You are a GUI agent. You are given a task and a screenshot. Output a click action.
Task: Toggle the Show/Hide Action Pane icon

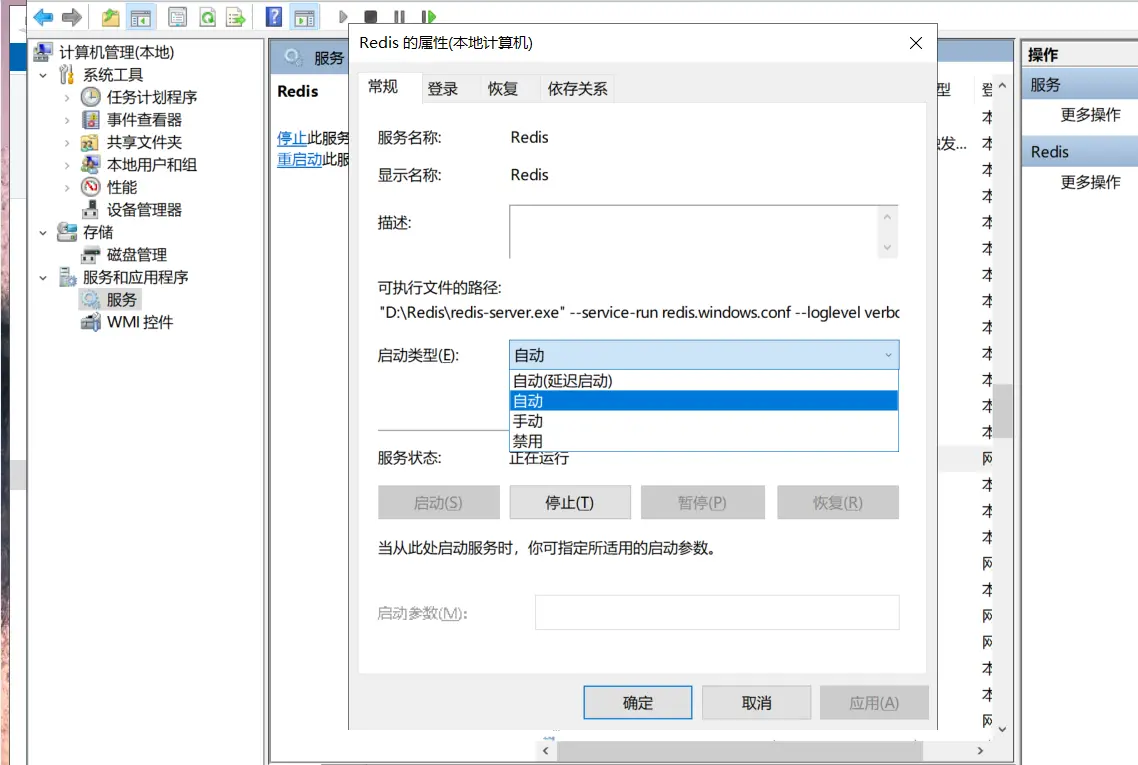[x=305, y=17]
